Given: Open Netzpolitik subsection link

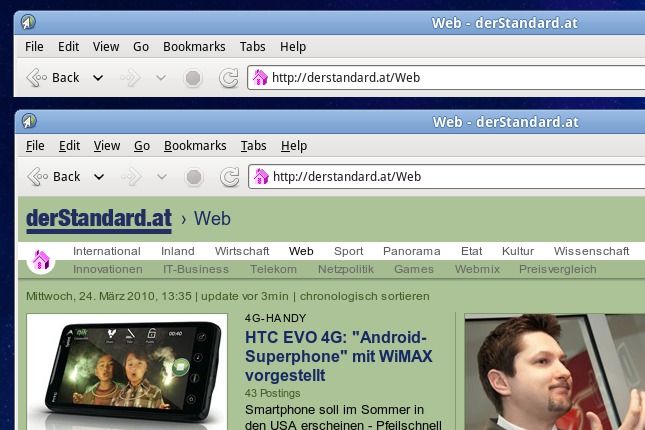Looking at the screenshot, I should click(x=346, y=270).
